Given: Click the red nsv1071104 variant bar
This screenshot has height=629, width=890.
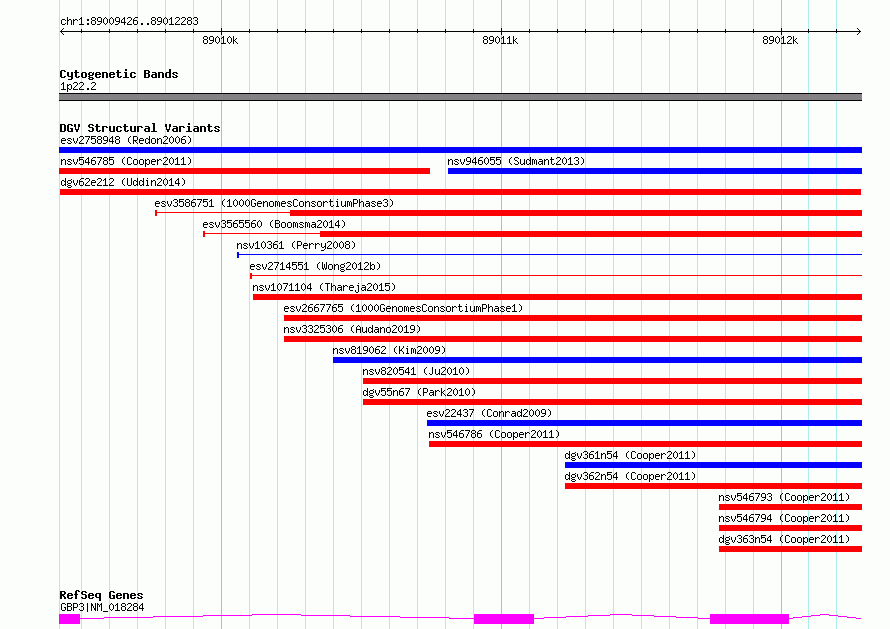Looking at the screenshot, I should click(x=557, y=297).
